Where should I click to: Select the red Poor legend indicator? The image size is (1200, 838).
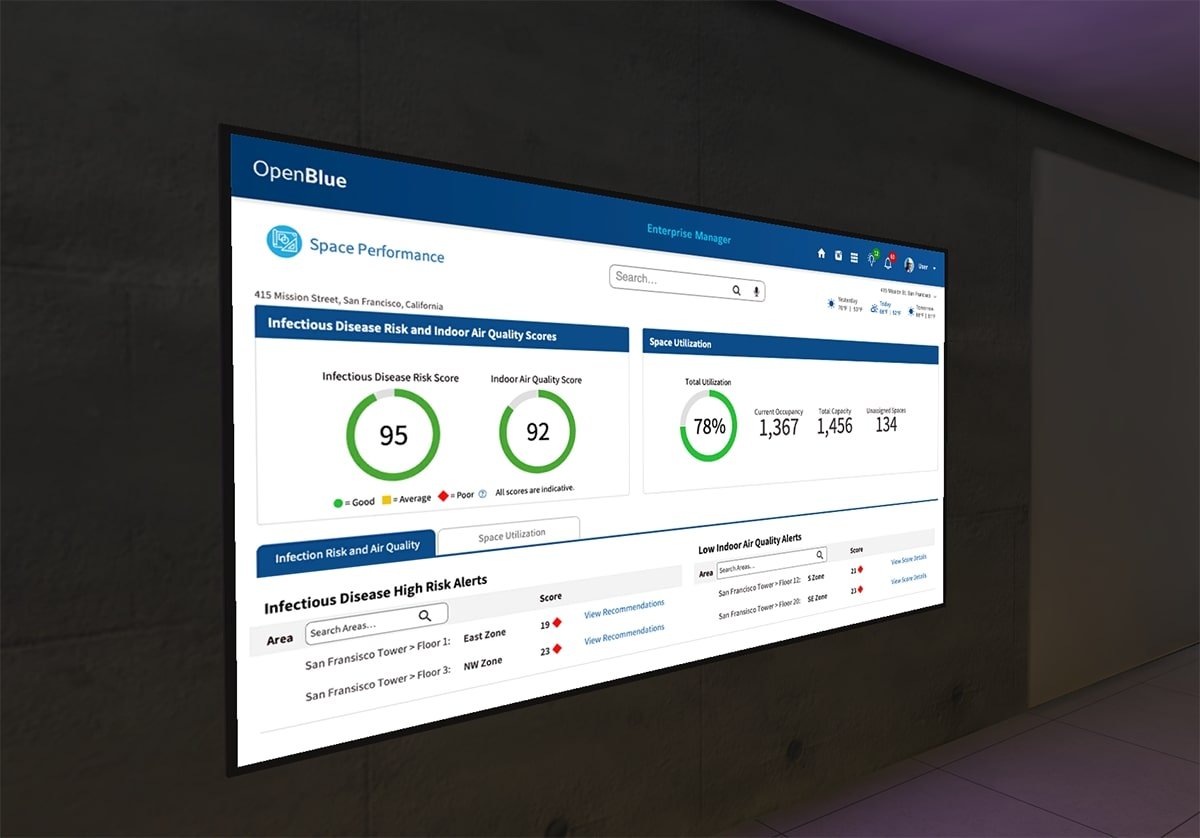click(443, 495)
